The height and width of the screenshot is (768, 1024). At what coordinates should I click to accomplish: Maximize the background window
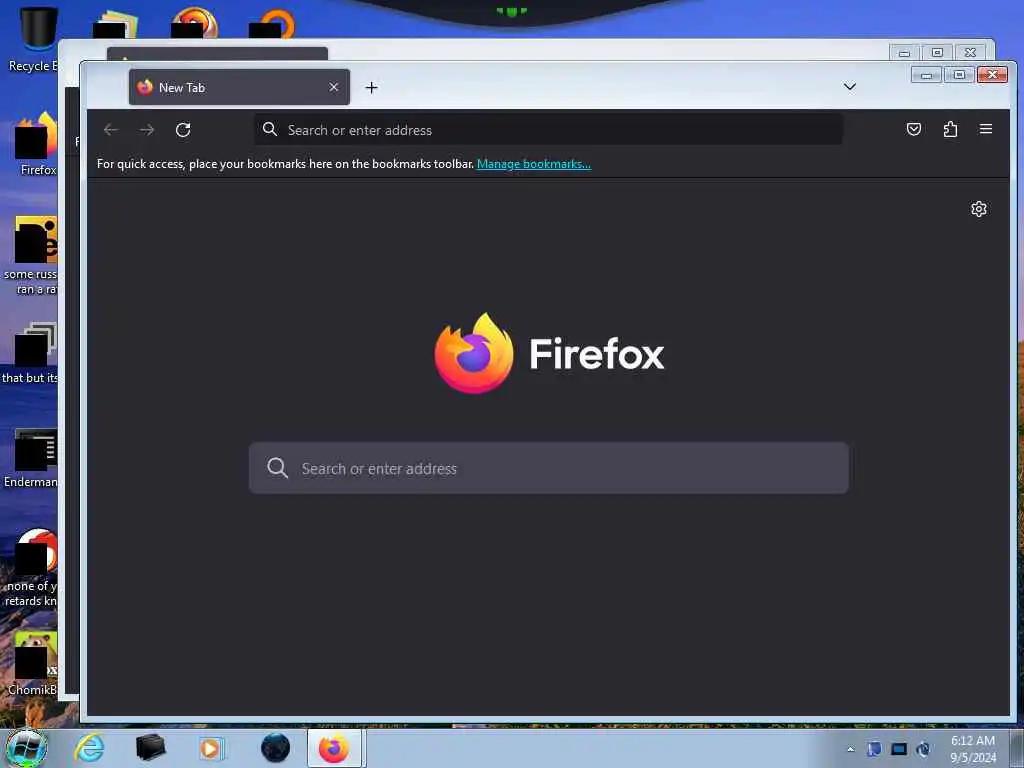click(x=937, y=52)
